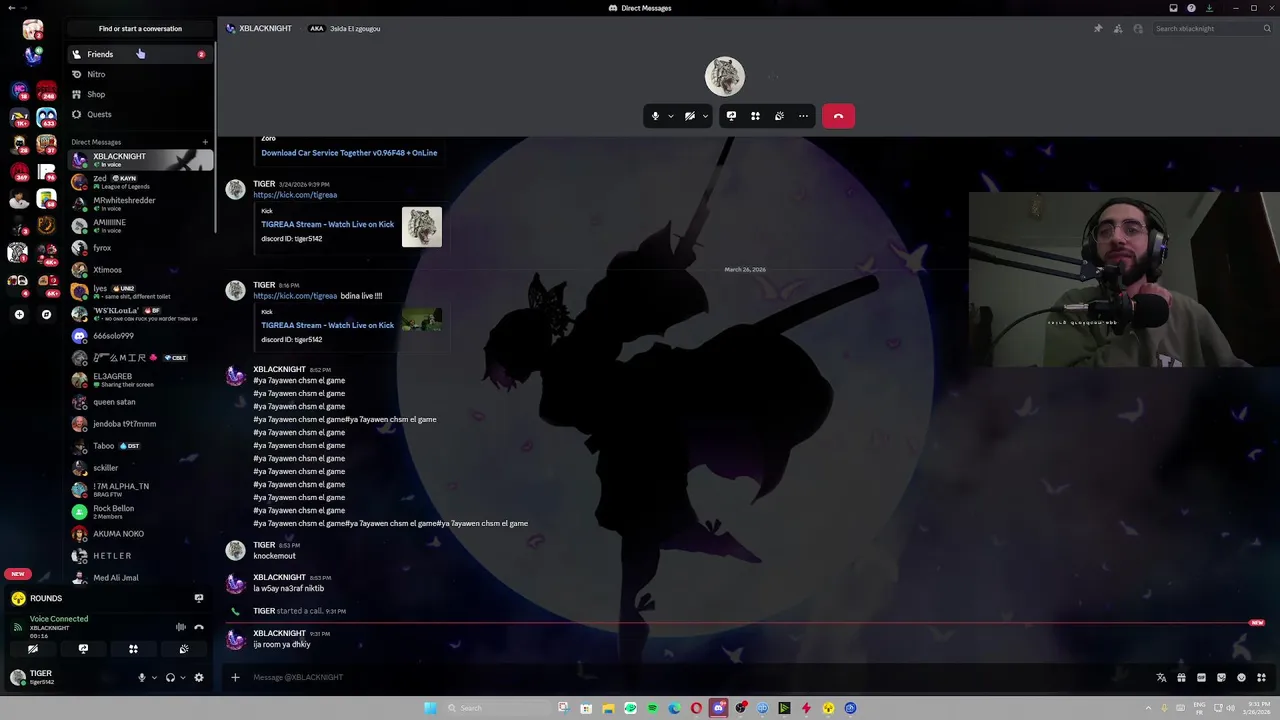Open more call options (three dots)
The image size is (1280, 720).
click(x=803, y=116)
